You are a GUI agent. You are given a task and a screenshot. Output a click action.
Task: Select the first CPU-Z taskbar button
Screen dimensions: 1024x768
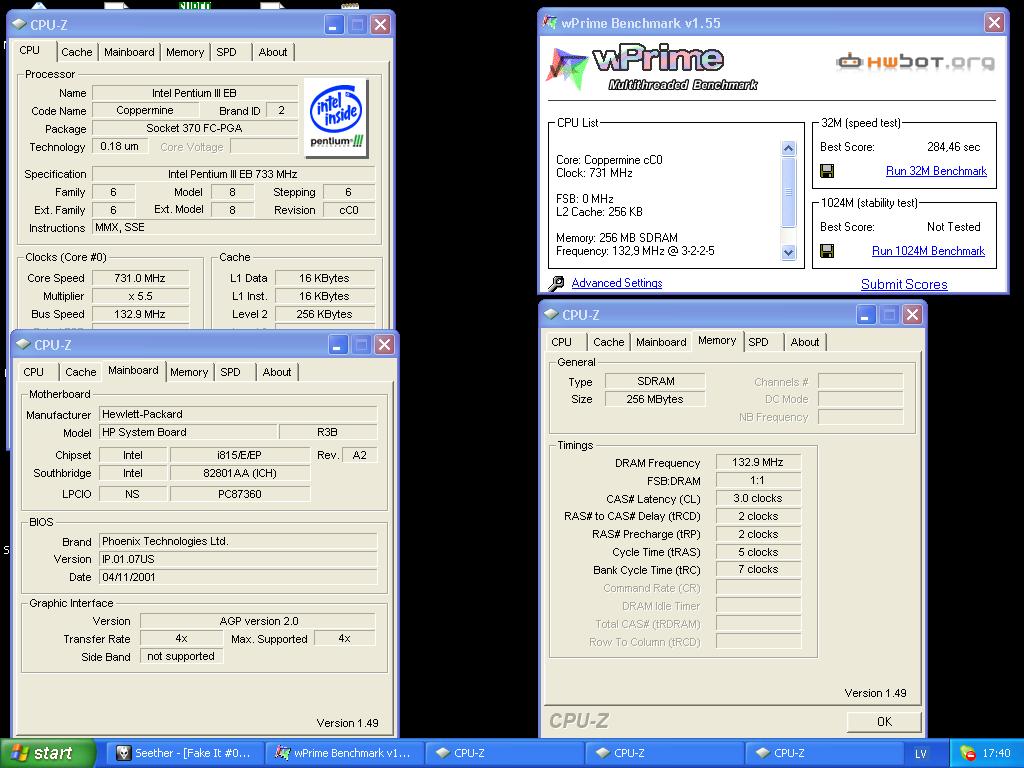(x=504, y=753)
